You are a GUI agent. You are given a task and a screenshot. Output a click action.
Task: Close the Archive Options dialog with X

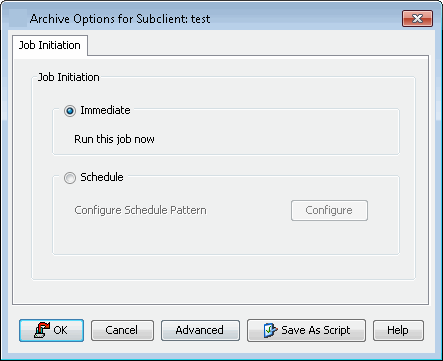(417, 18)
